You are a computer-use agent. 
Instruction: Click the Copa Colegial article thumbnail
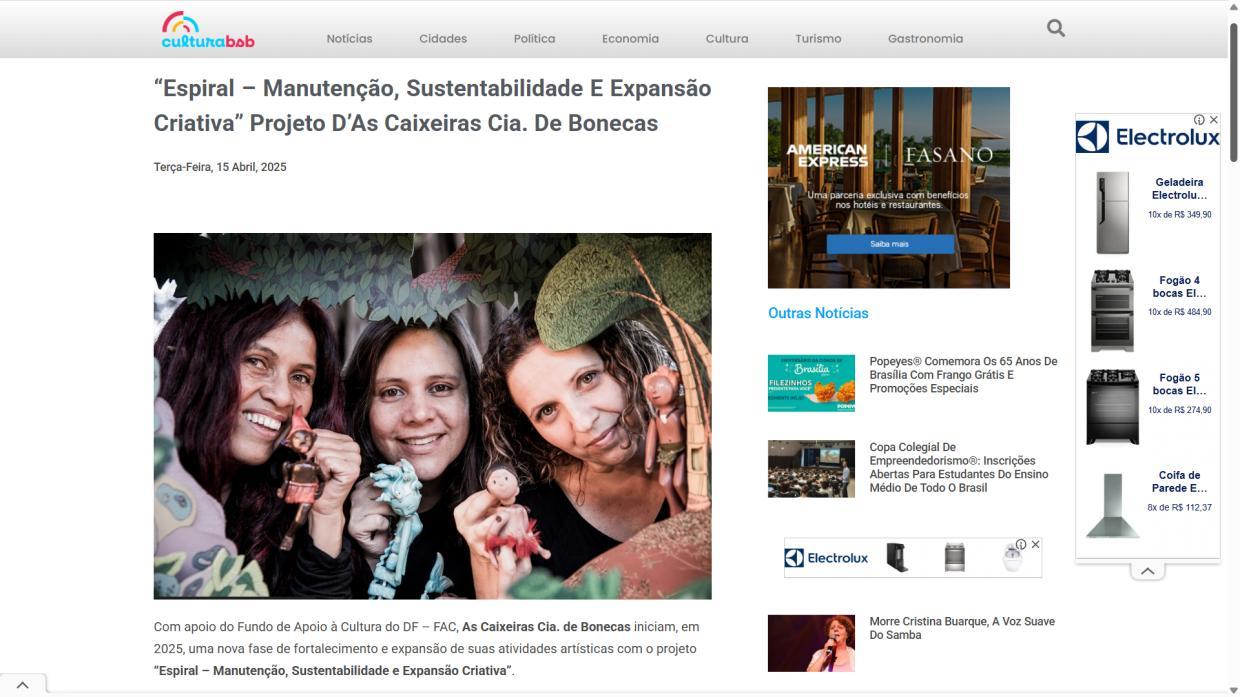pyautogui.click(x=811, y=469)
